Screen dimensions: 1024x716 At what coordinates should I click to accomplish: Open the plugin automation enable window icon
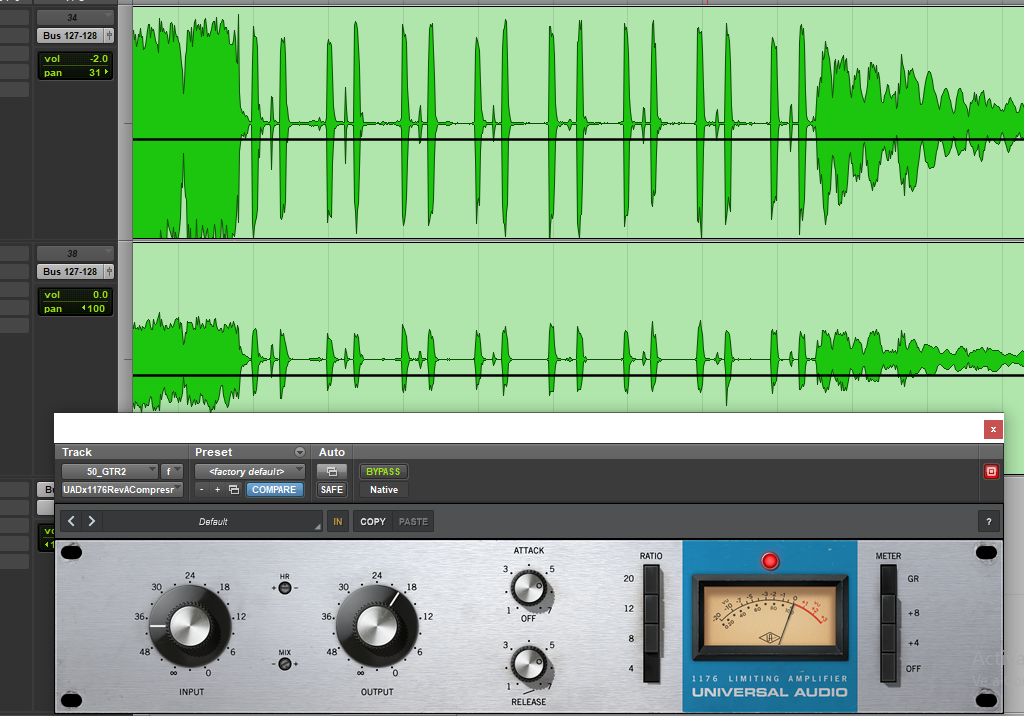[332, 471]
